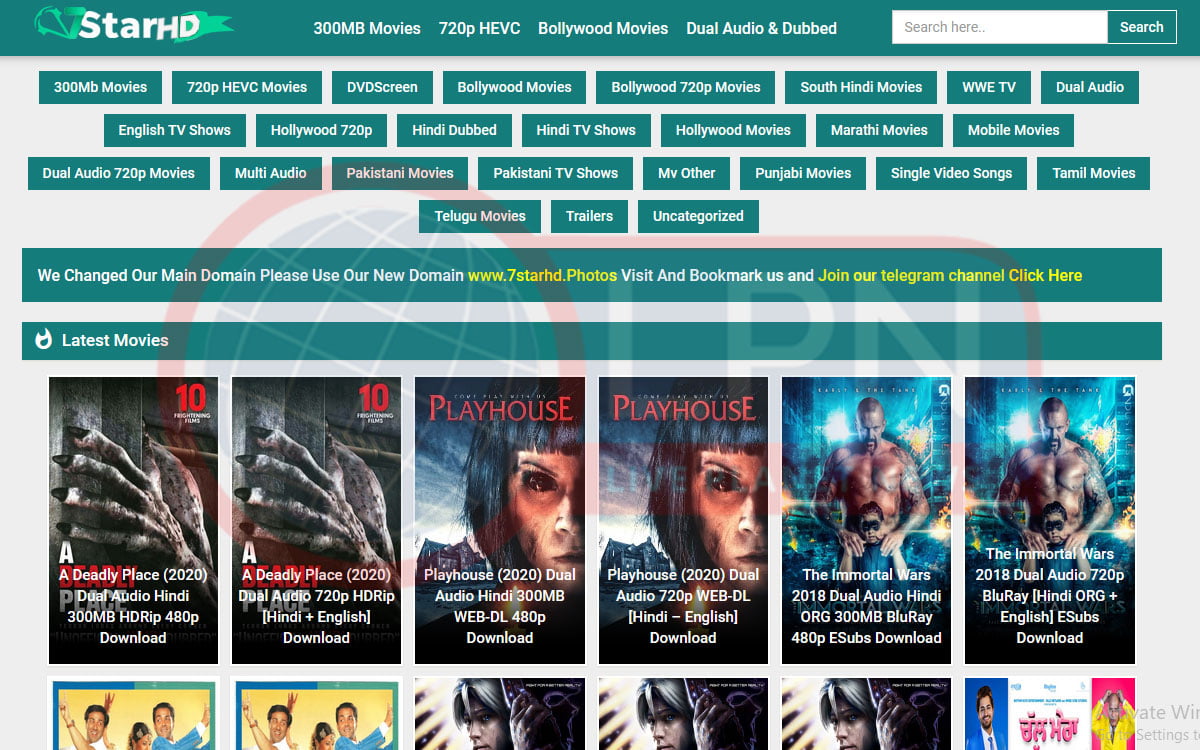Select the Trailers category

pyautogui.click(x=589, y=216)
